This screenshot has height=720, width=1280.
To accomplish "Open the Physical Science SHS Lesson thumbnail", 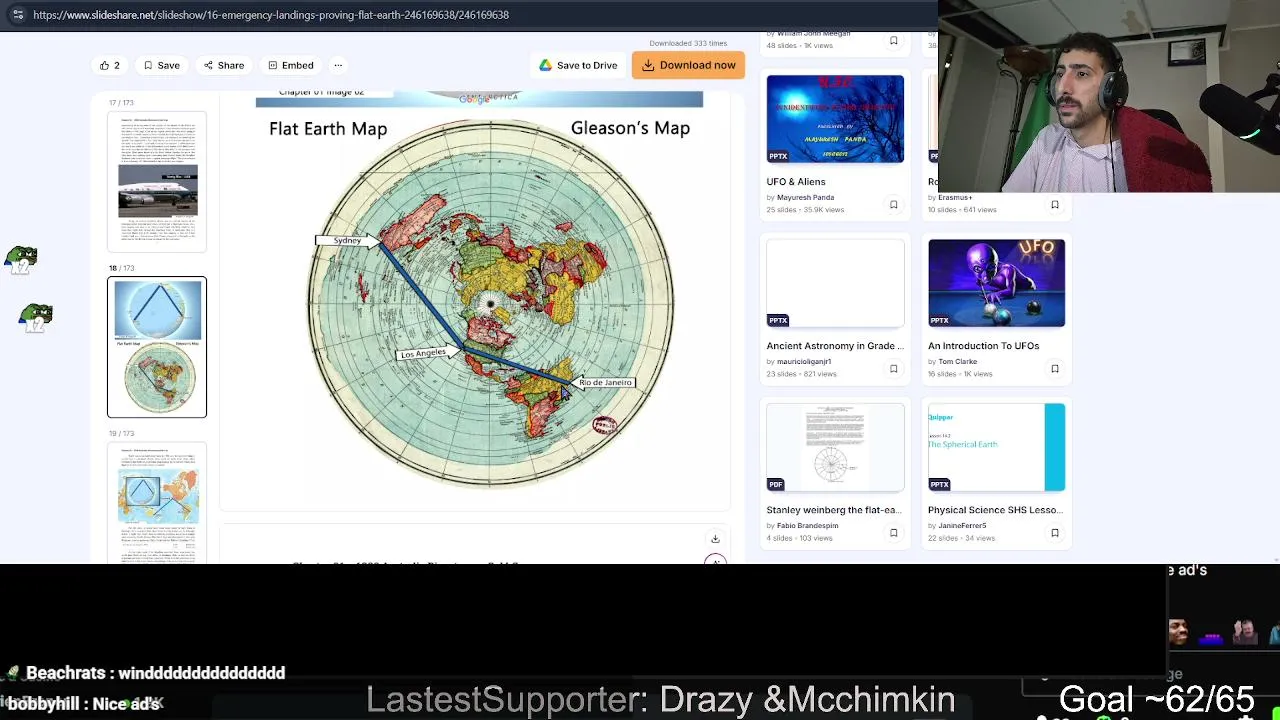I will [x=996, y=447].
